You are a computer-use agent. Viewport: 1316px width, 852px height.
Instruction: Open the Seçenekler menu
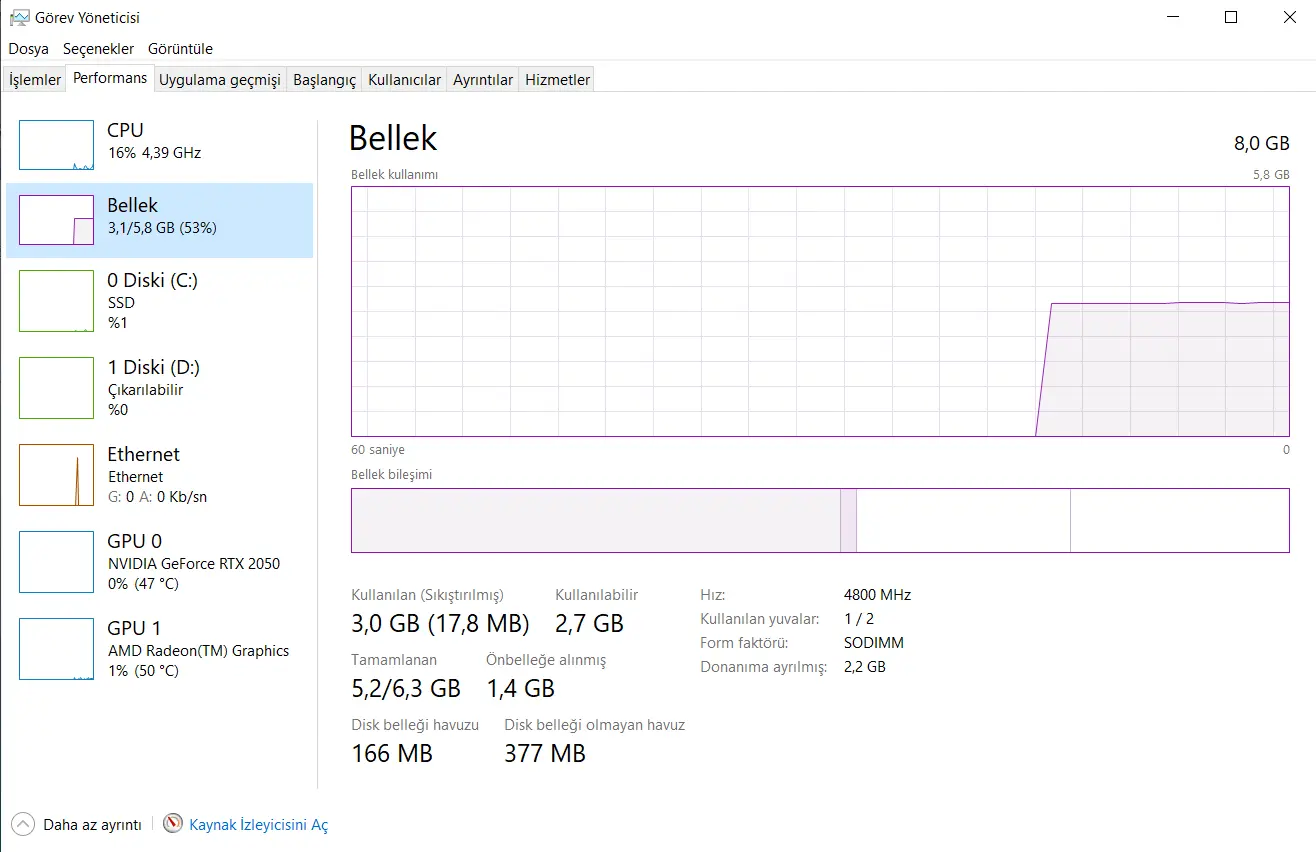98,48
